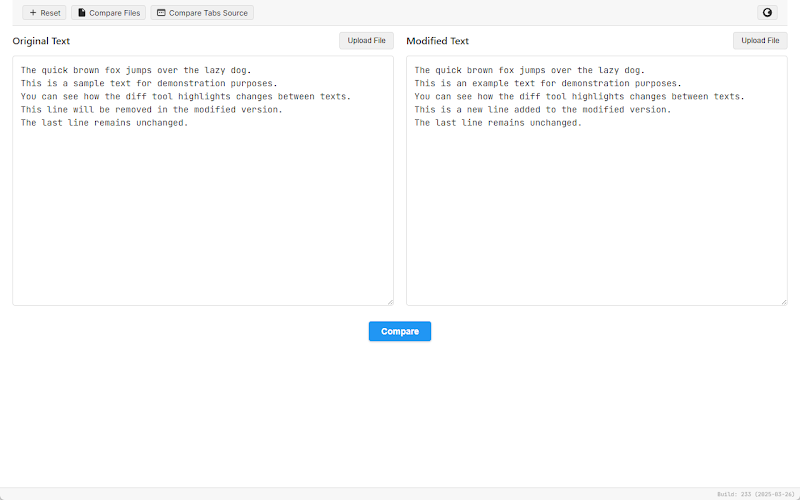Click "The quick brown fox" line in Original Text
This screenshot has height=500, width=800.
tap(136, 70)
